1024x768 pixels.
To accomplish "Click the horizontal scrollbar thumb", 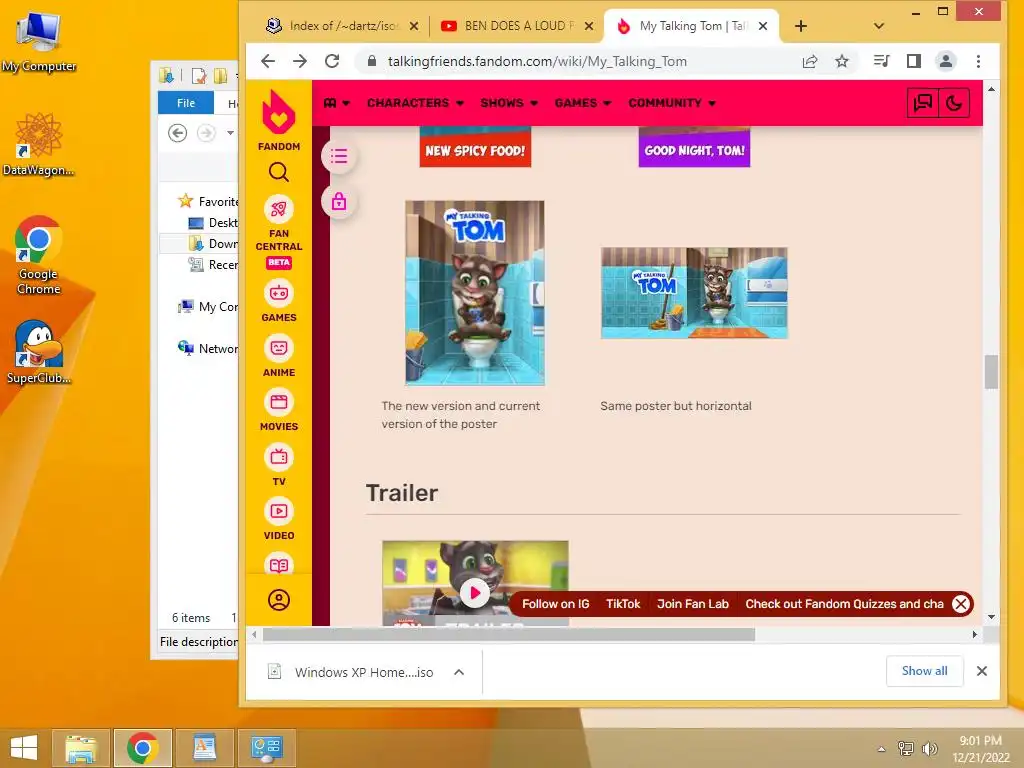I will [509, 634].
